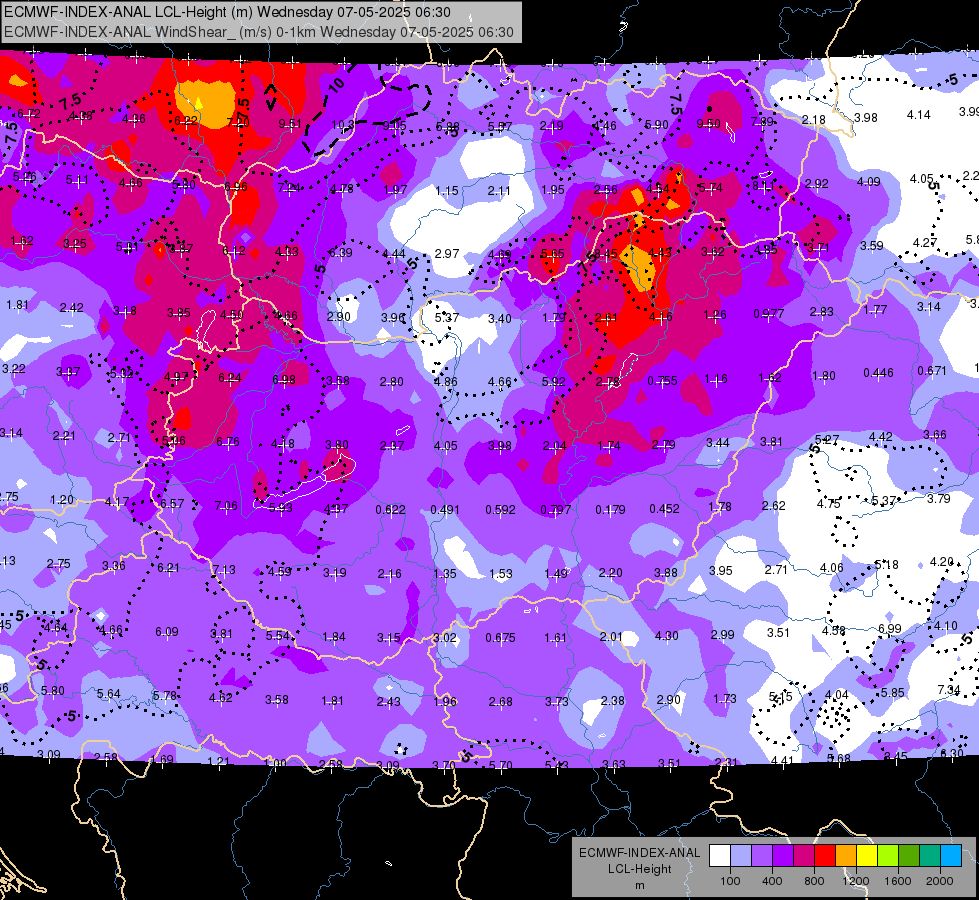
Task: Click the wind shear value 7.13
Action: 224,570
